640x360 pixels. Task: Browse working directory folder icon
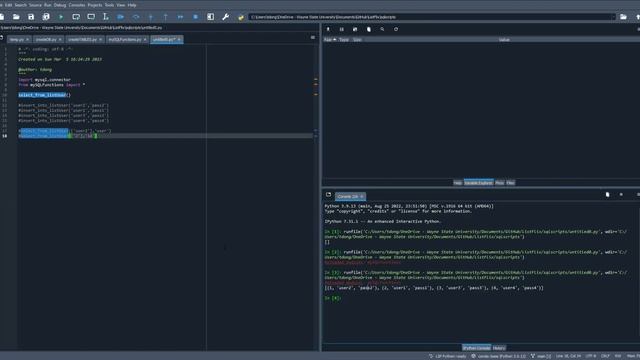click(623, 17)
